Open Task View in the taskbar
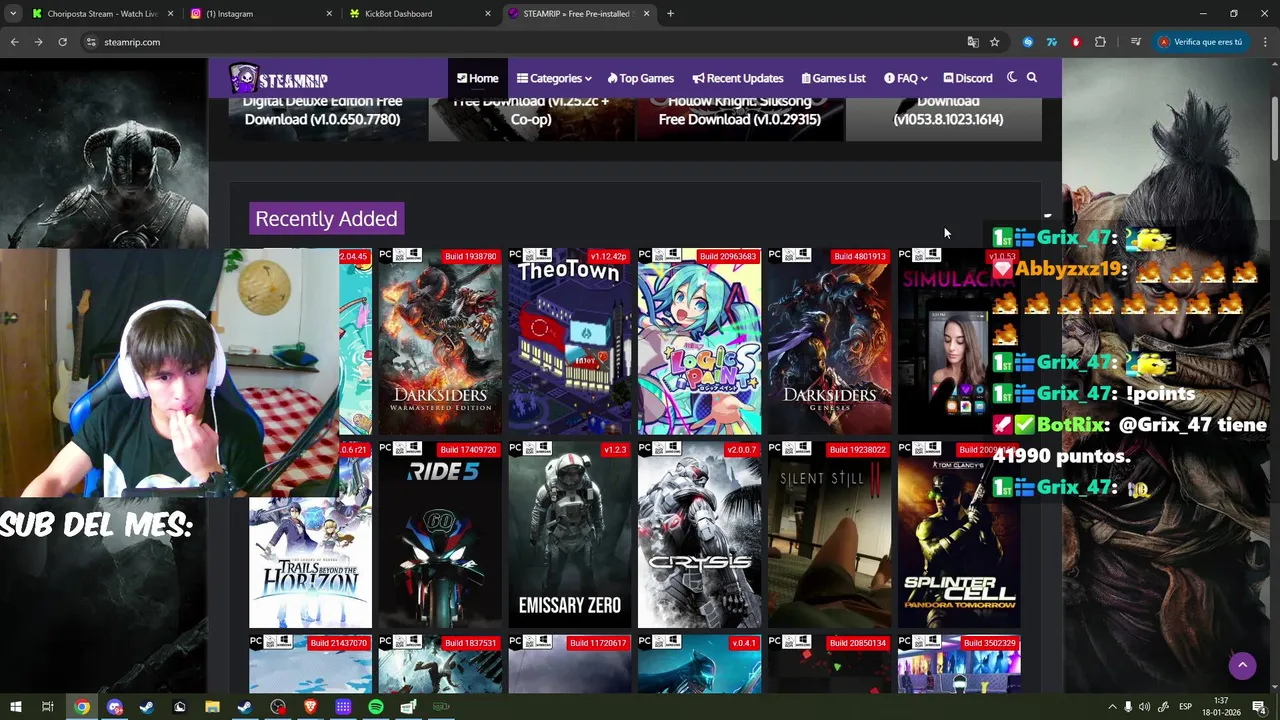The image size is (1280, 720). 47,707
